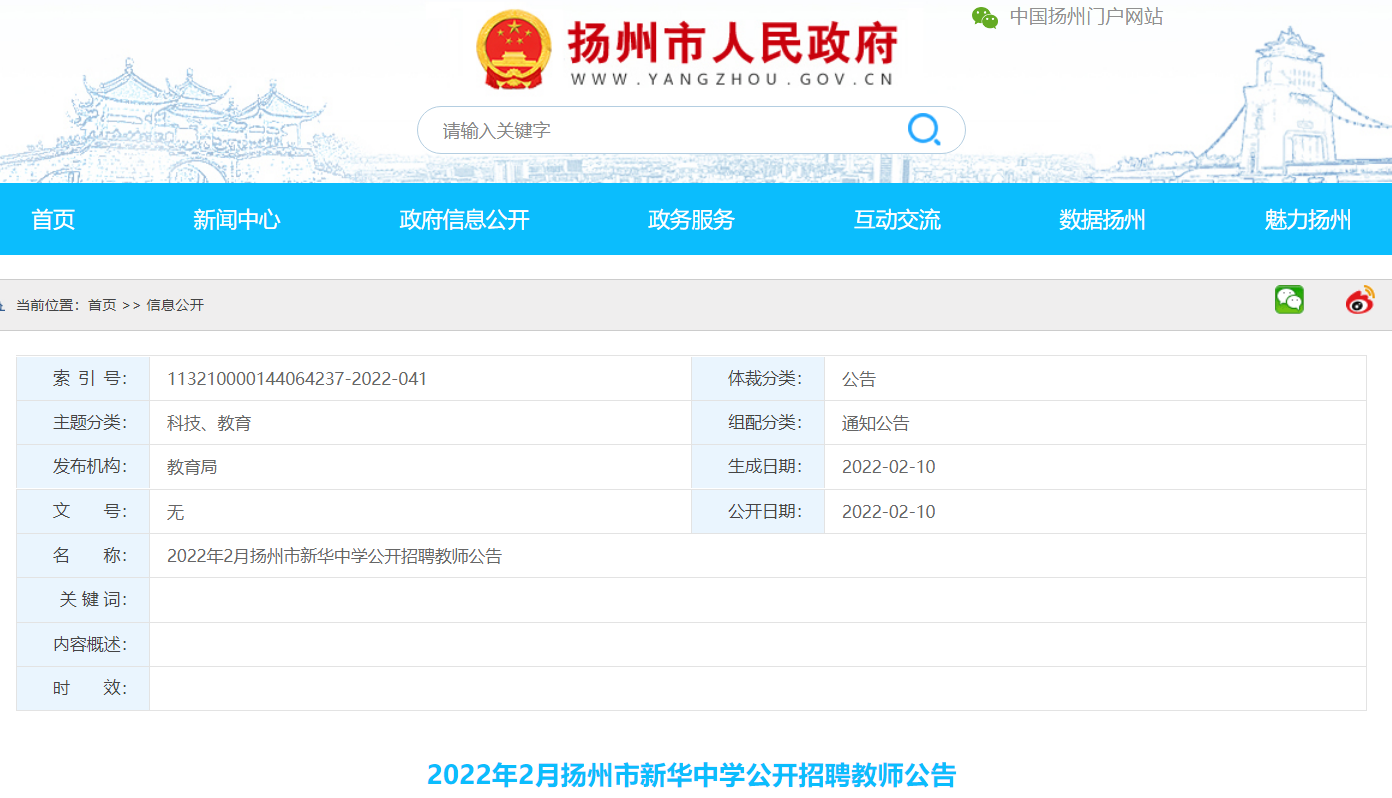
Task: Focus the 请输入关键字 search box
Action: click(660, 131)
